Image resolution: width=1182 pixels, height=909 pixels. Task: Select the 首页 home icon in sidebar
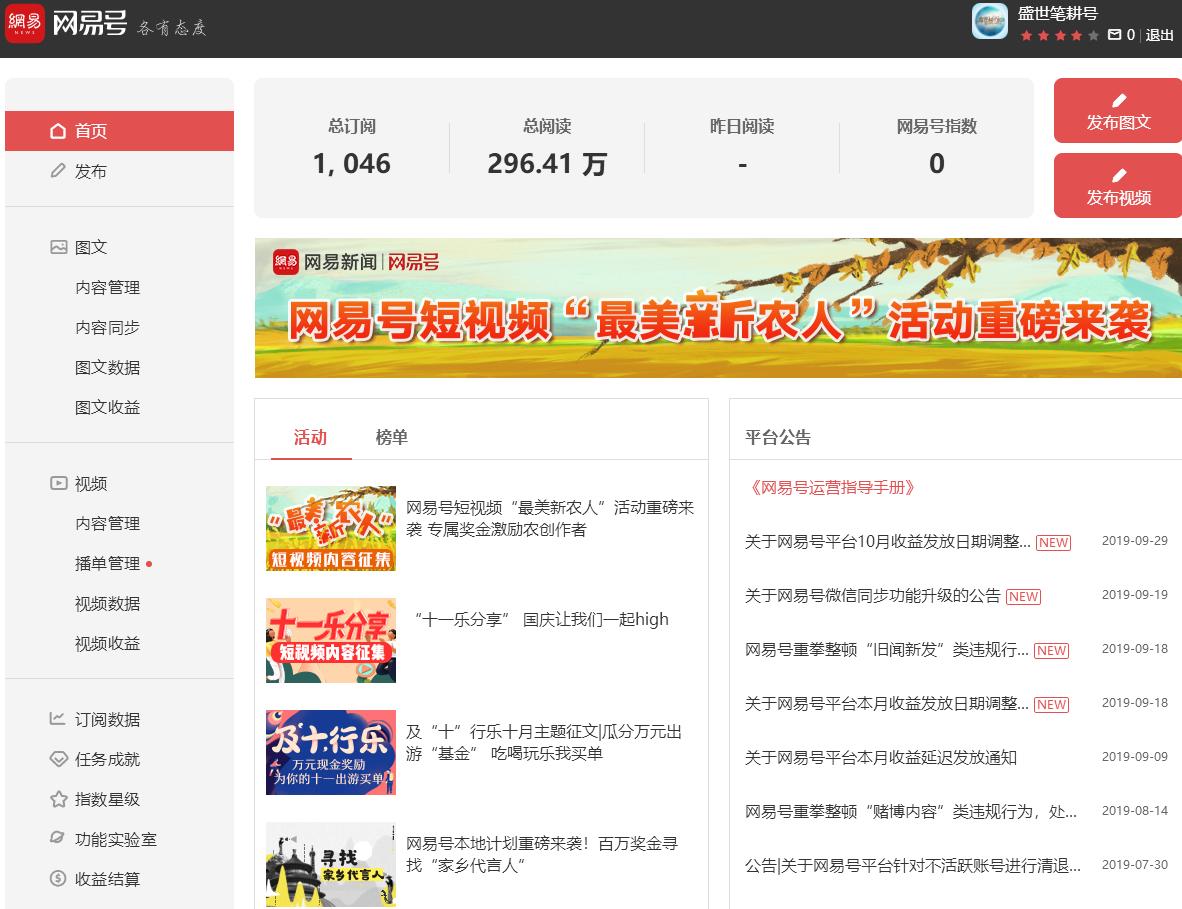[x=58, y=130]
